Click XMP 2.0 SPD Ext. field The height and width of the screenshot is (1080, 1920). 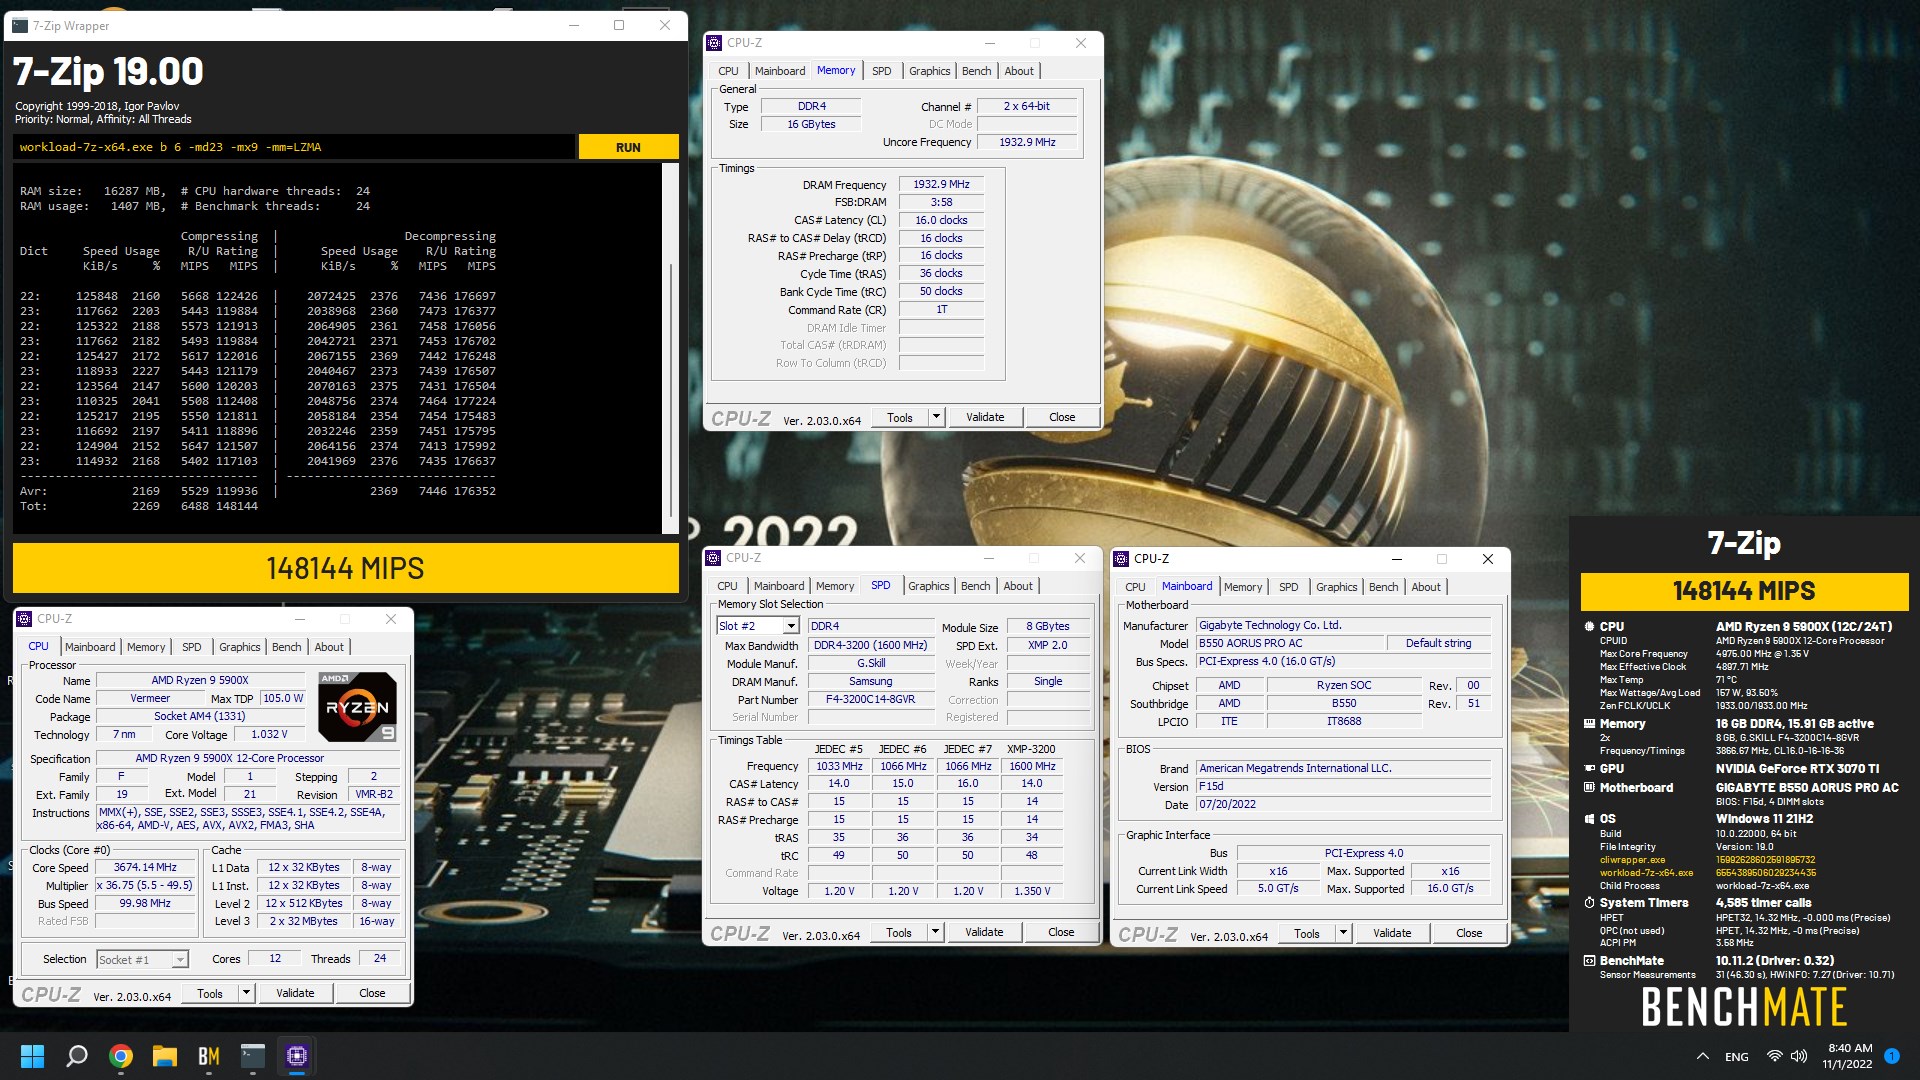coord(1047,645)
